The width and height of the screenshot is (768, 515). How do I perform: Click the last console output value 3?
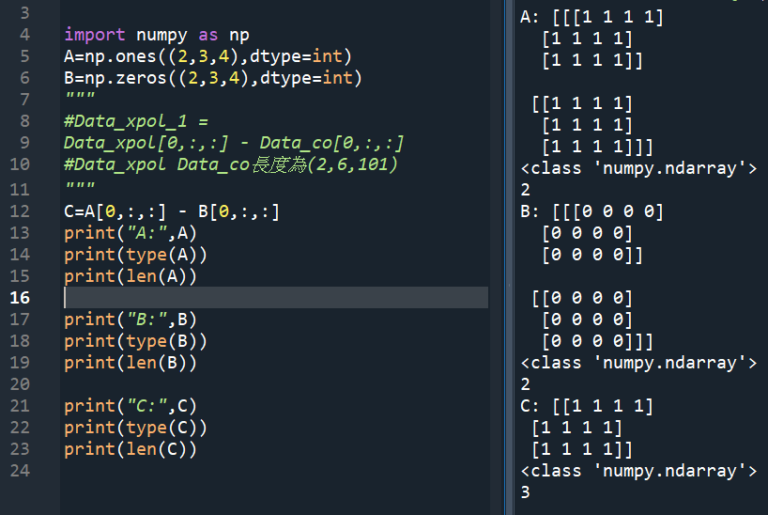click(525, 492)
